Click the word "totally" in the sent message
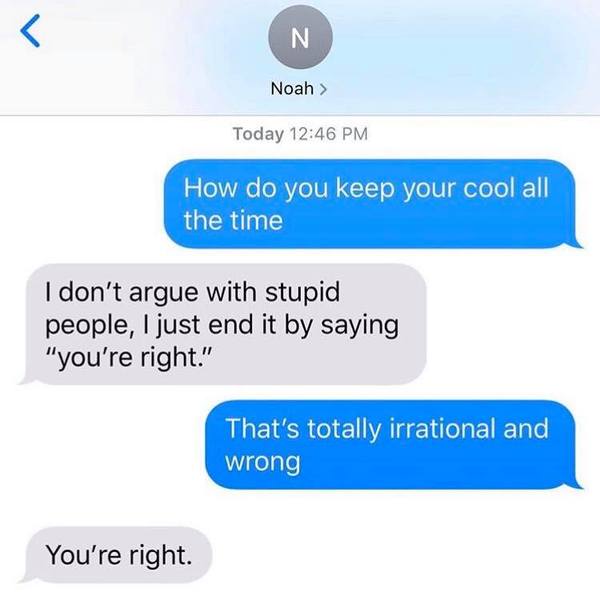Image resolution: width=600 pixels, height=592 pixels. coord(344,429)
